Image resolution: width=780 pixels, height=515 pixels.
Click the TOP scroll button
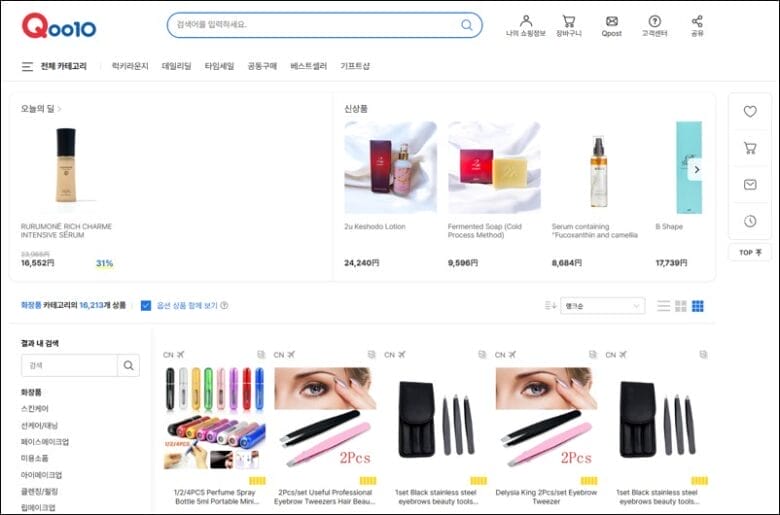coord(749,253)
